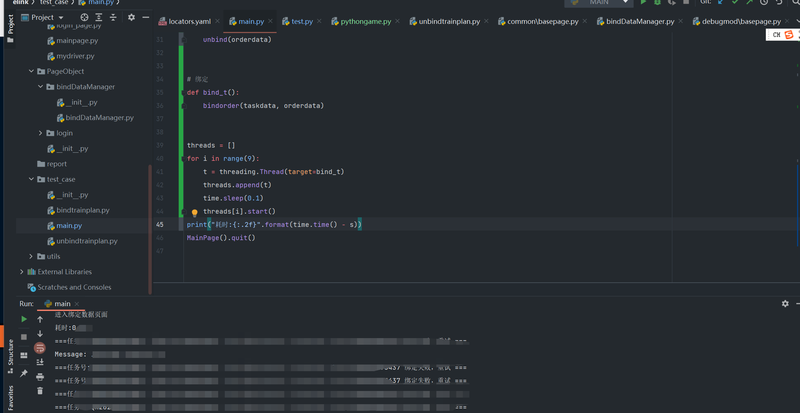Image resolution: width=800 pixels, height=413 pixels.
Task: Print the Run console output
Action: click(x=40, y=377)
